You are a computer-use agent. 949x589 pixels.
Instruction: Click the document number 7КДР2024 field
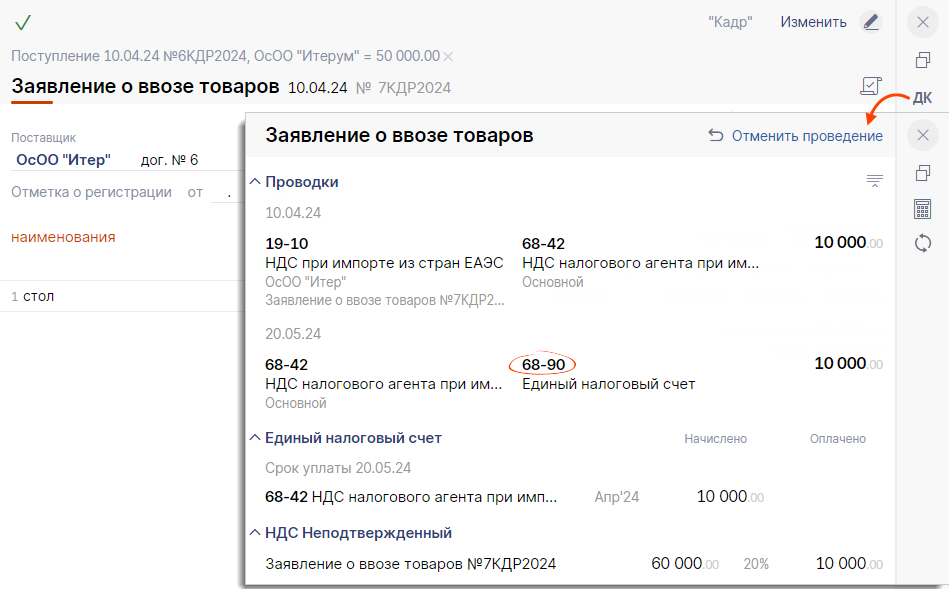[412, 88]
